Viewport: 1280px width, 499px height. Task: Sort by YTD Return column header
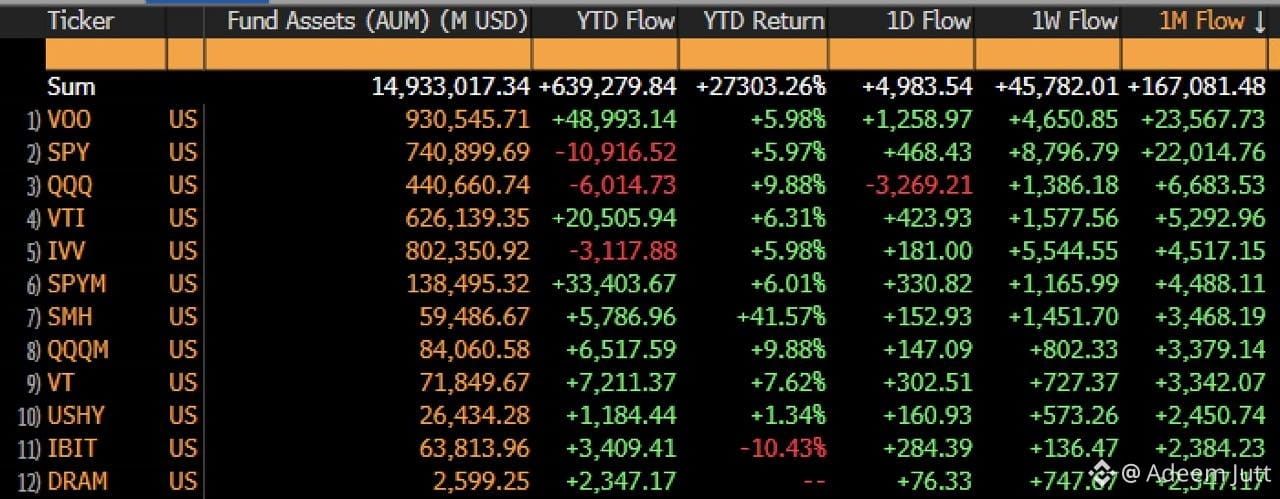click(x=764, y=21)
